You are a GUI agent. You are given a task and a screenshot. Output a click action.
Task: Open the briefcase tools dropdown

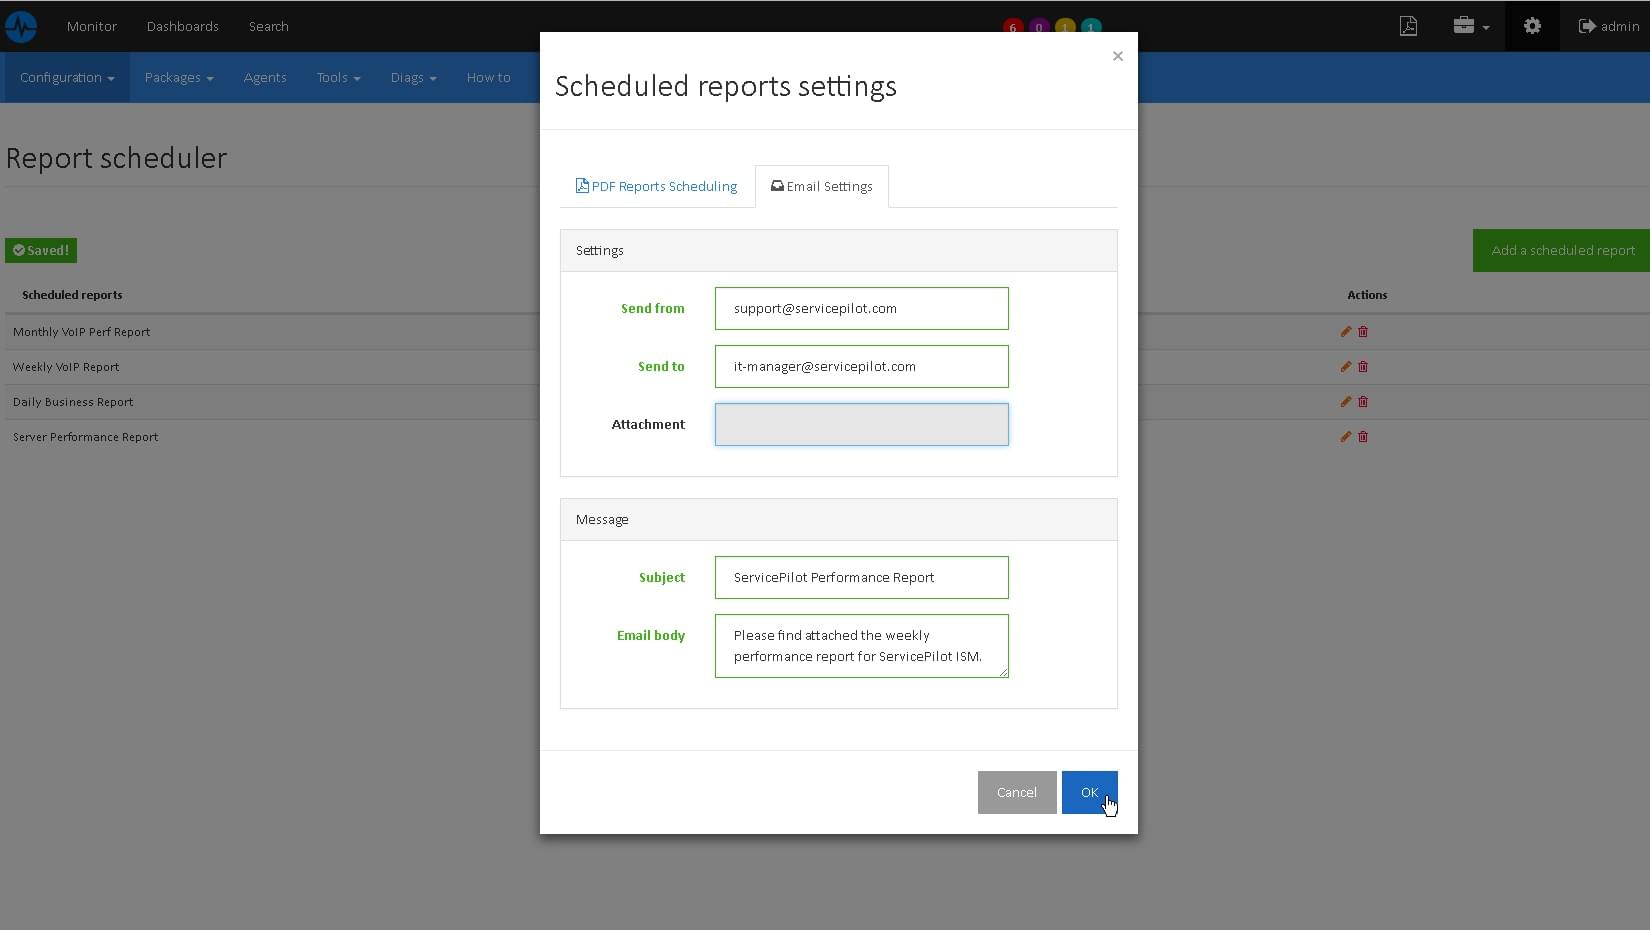1471,26
